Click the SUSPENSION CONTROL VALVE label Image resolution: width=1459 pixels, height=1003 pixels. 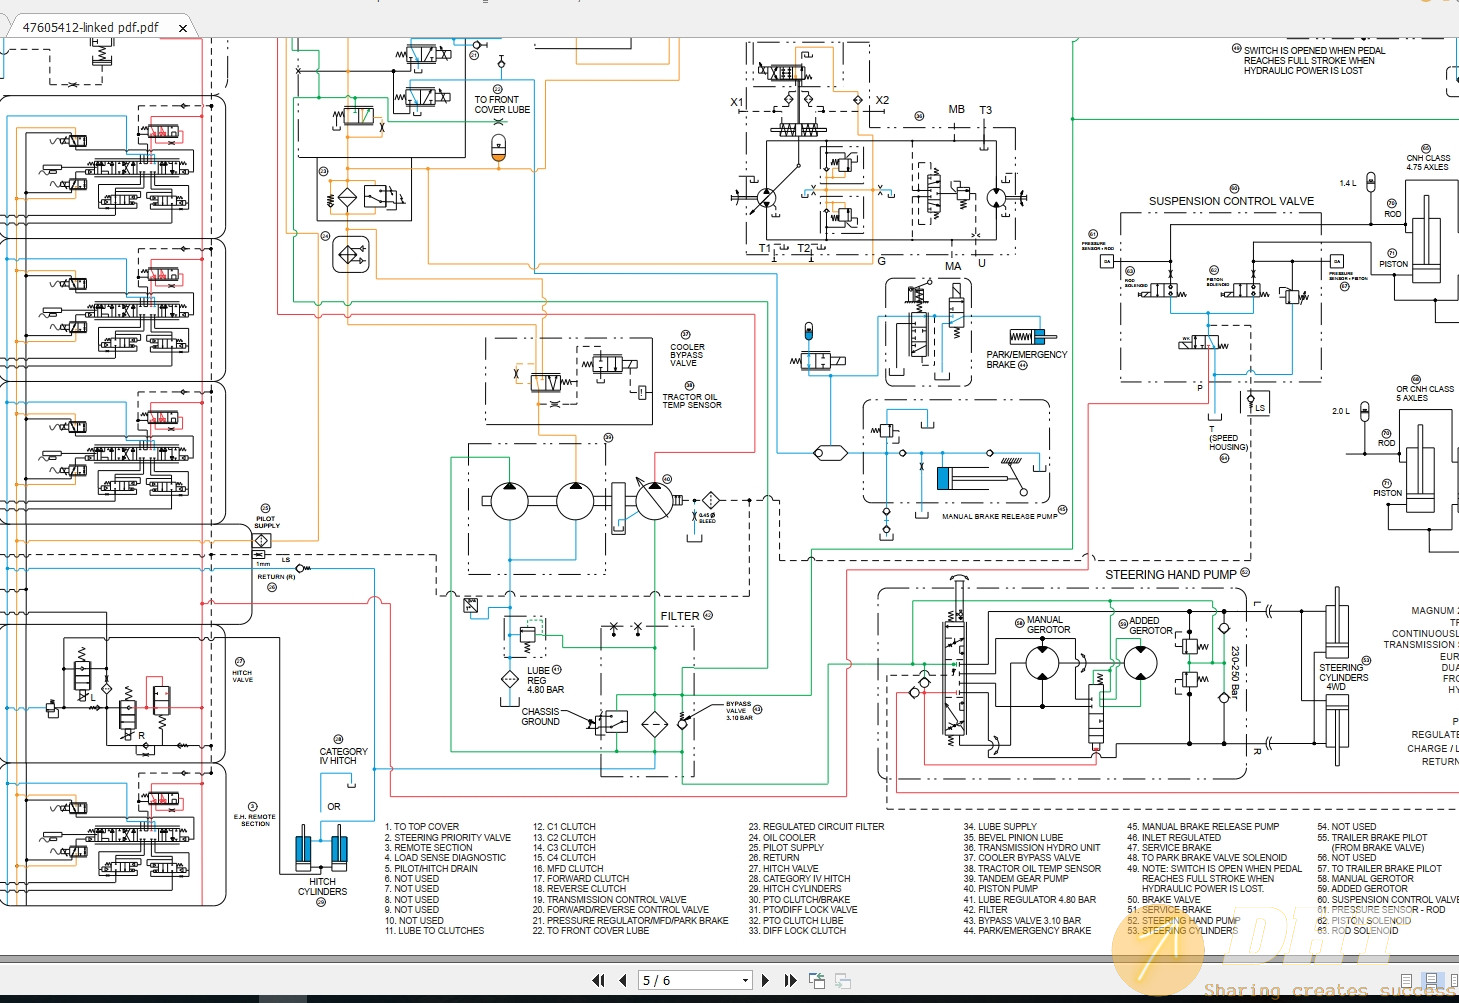[1231, 201]
